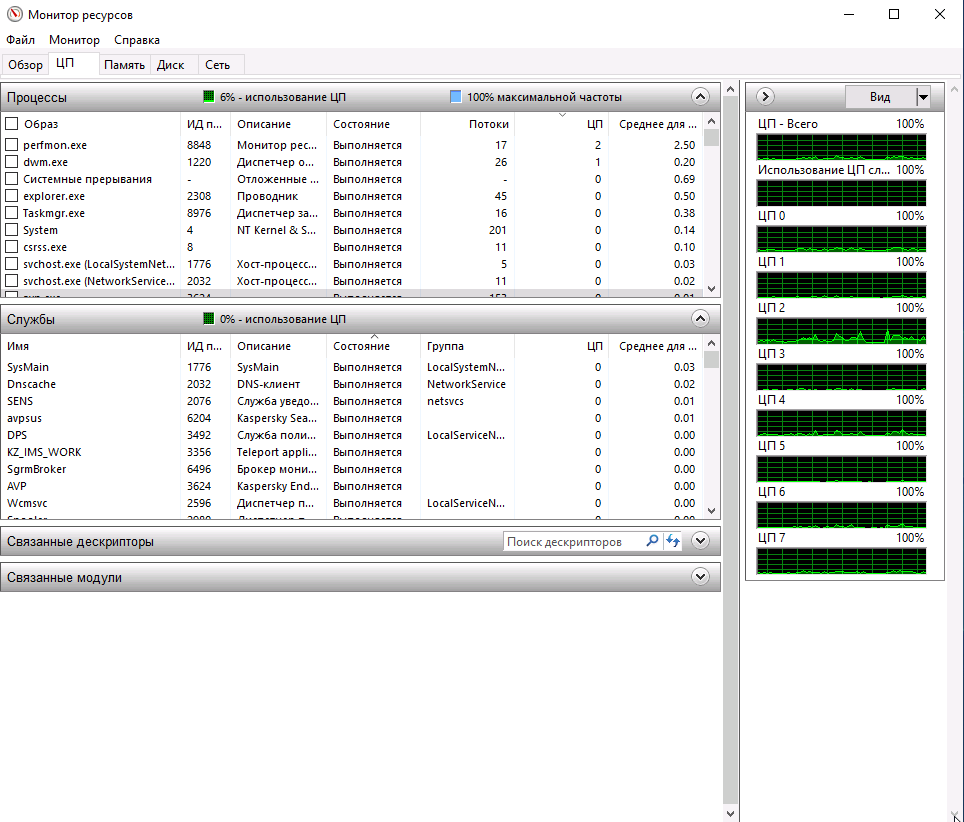Collapse the Службы section
Viewport: 964px width, 822px height.
coord(700,318)
